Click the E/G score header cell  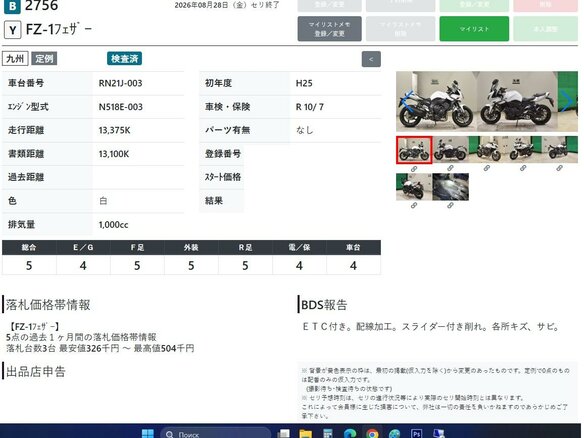(x=83, y=247)
